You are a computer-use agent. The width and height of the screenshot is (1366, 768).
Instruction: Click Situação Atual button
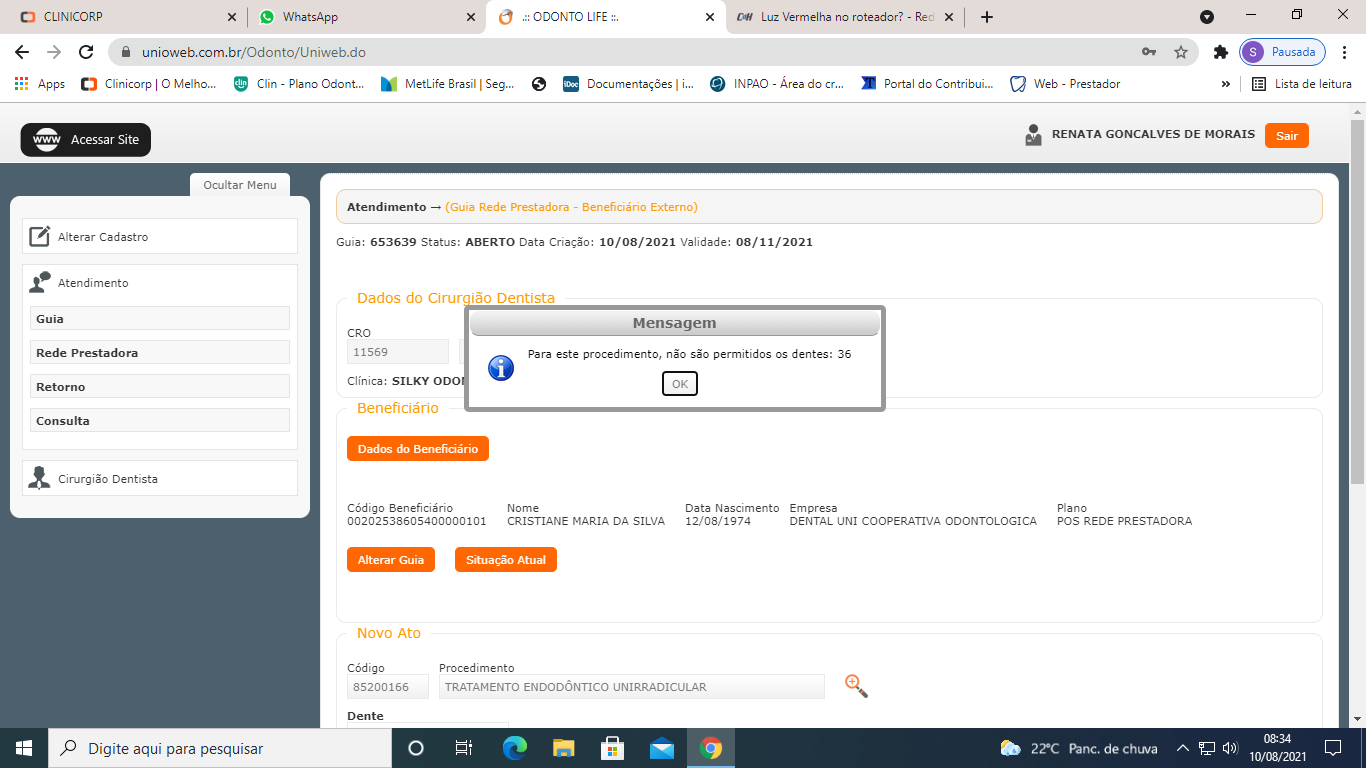[x=506, y=560]
